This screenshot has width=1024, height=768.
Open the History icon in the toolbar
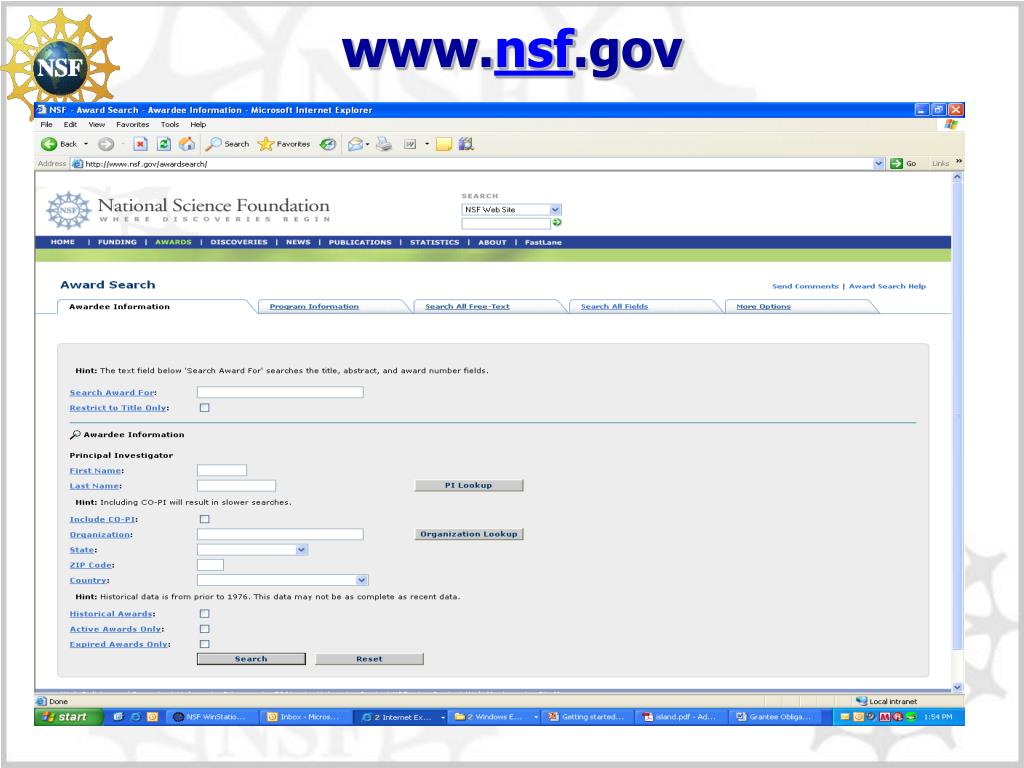[328, 144]
